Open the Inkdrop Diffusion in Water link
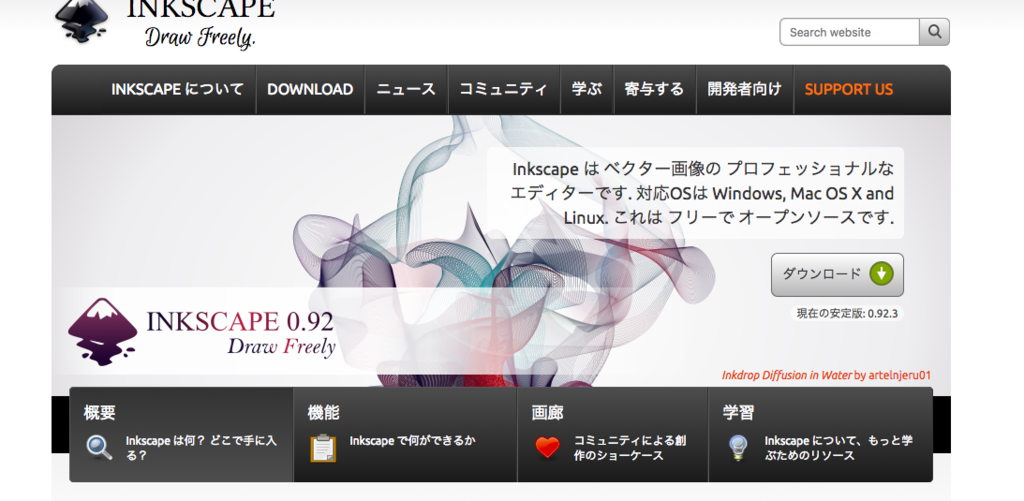Image resolution: width=1024 pixels, height=501 pixels. (786, 376)
